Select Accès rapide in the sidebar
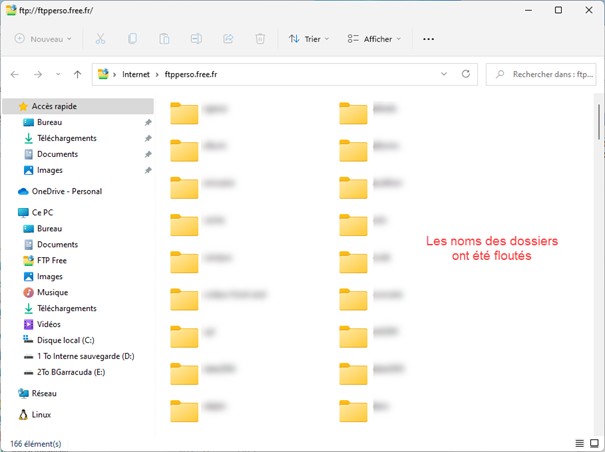The height and width of the screenshot is (452, 605). [x=78, y=106]
